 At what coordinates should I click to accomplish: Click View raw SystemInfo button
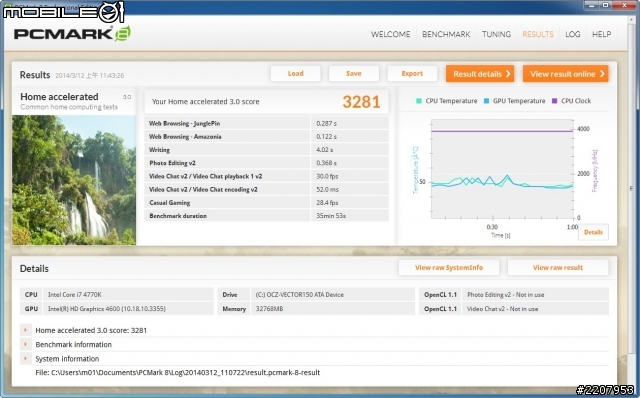(449, 268)
